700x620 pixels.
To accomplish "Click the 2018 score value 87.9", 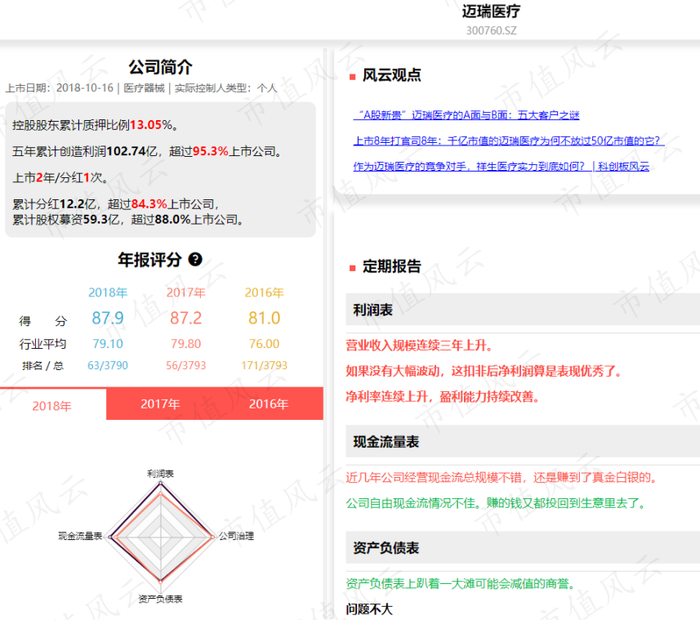I will click(x=108, y=318).
